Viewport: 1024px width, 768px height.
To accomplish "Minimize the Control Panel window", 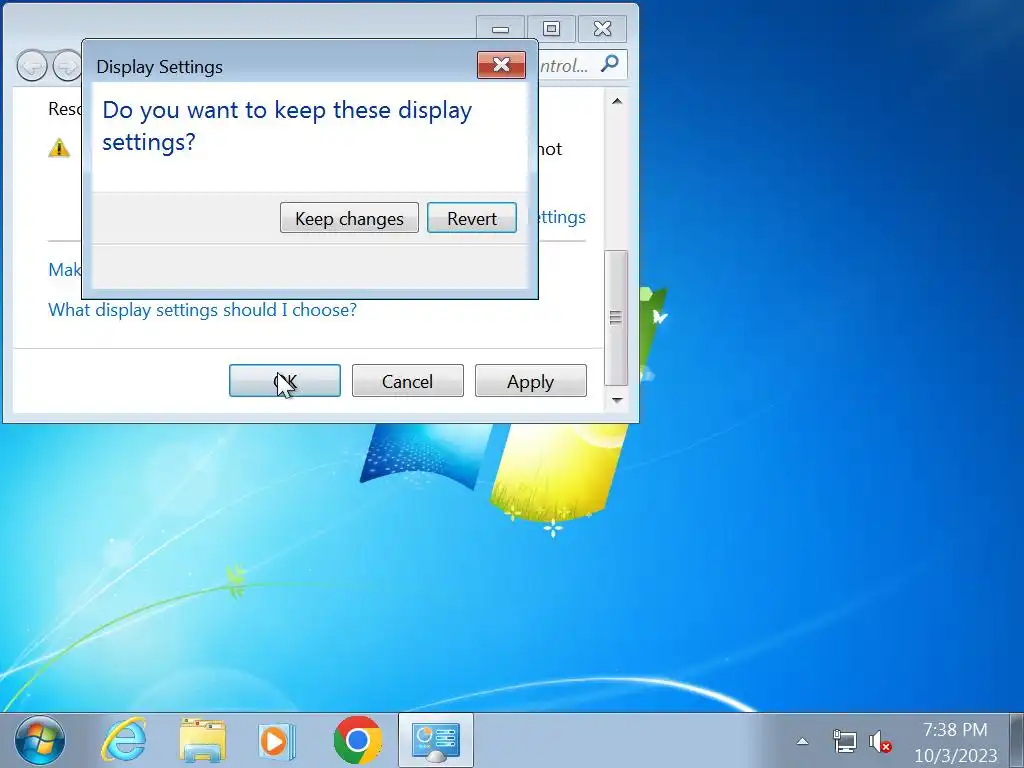I will point(500,29).
